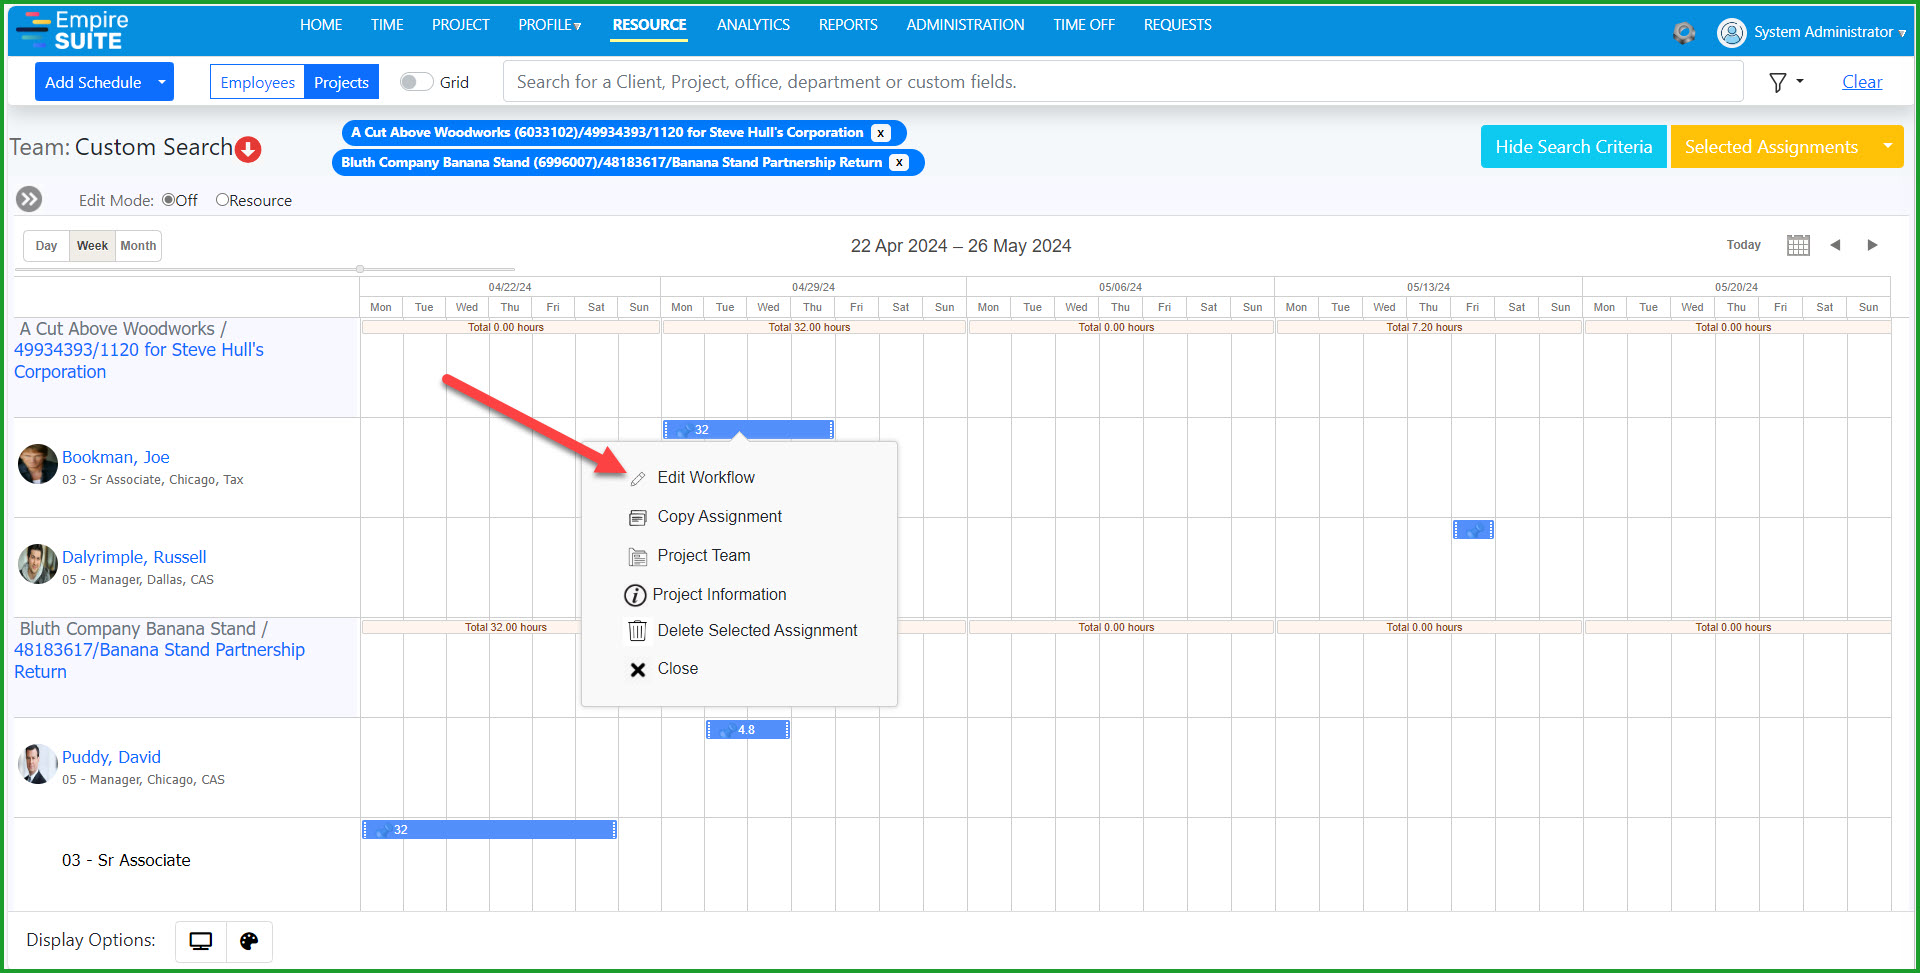Open the REPORTS menu
1920x973 pixels.
click(848, 25)
